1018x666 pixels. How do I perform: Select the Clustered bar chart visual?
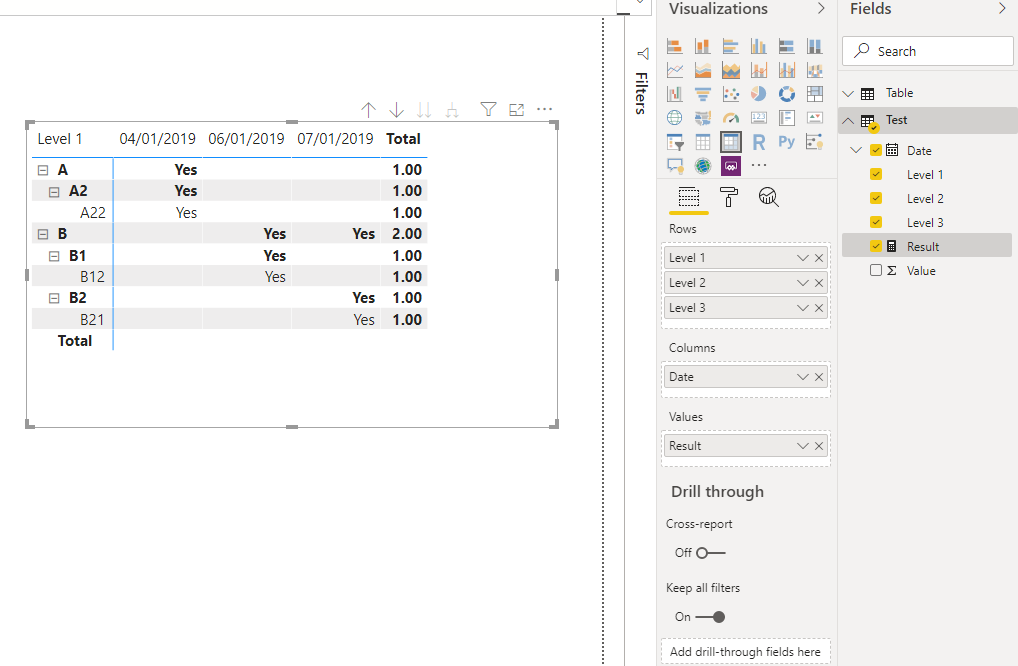[x=730, y=46]
